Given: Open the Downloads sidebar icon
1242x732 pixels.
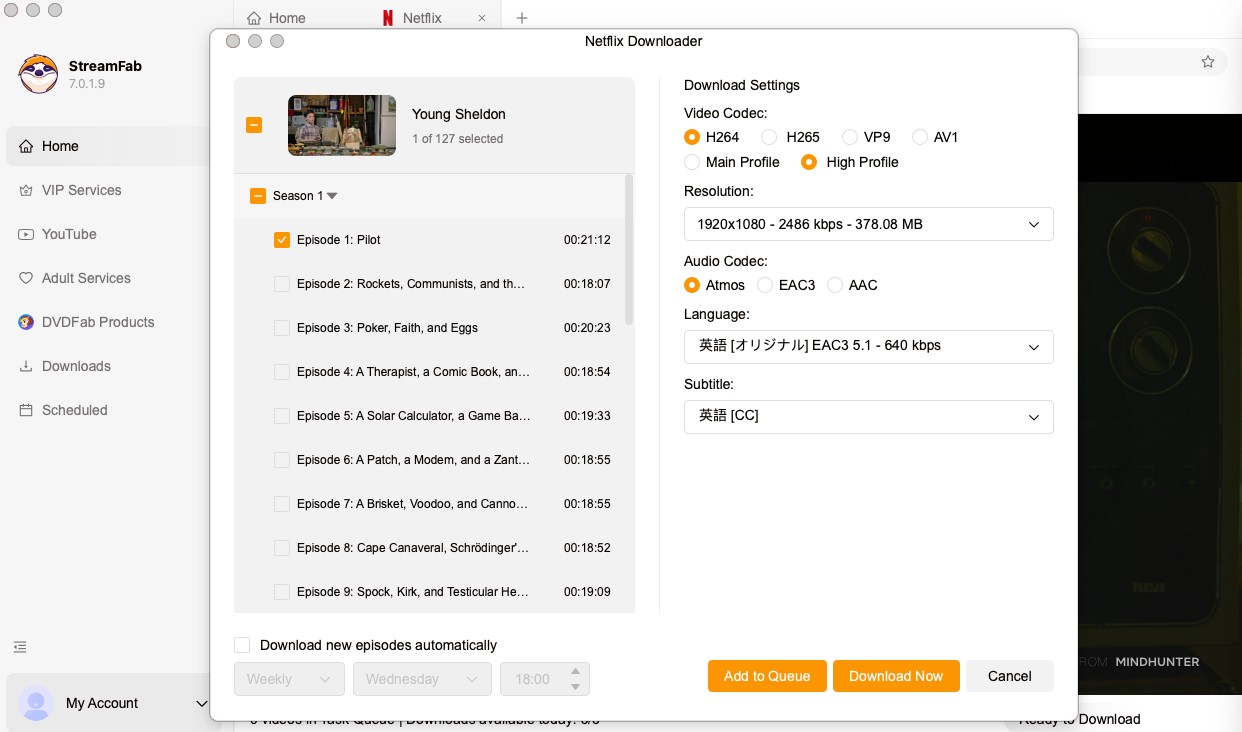Looking at the screenshot, I should [26, 366].
